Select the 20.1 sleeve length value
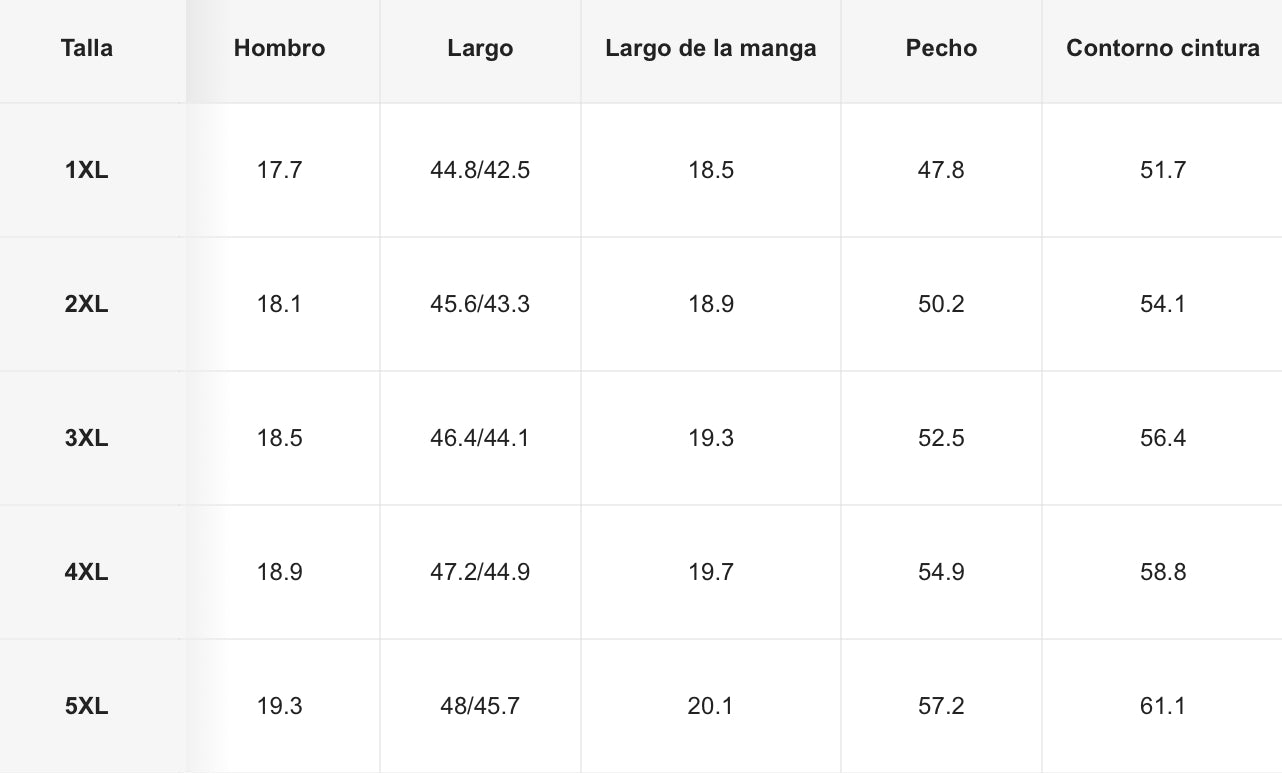The width and height of the screenshot is (1282, 774). [x=710, y=706]
